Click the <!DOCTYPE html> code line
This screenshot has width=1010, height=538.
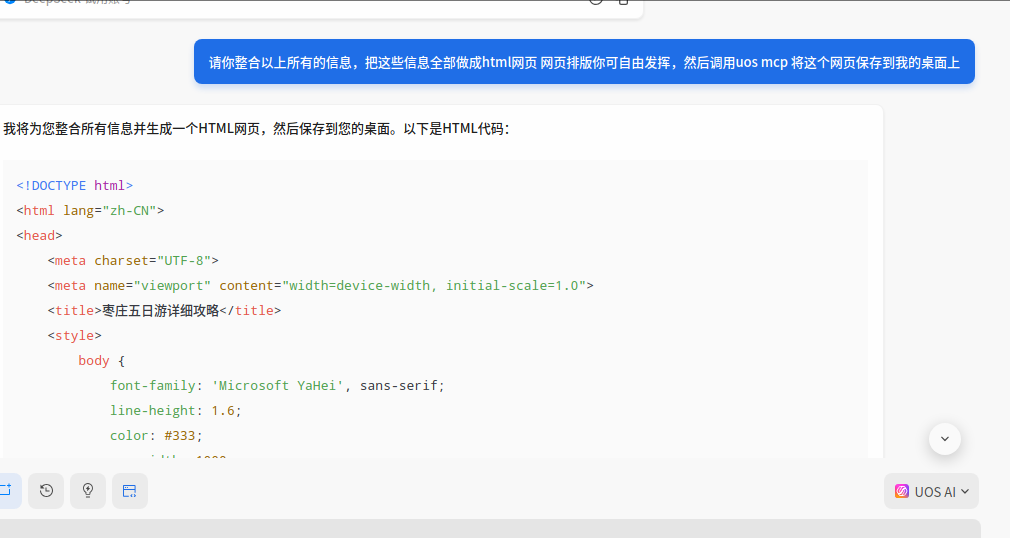click(x=75, y=186)
